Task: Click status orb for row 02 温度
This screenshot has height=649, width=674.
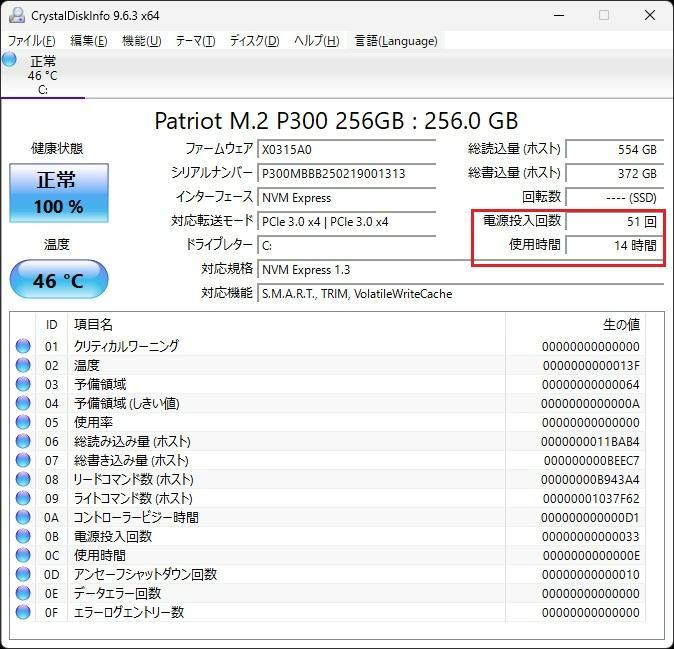Action: 23,365
